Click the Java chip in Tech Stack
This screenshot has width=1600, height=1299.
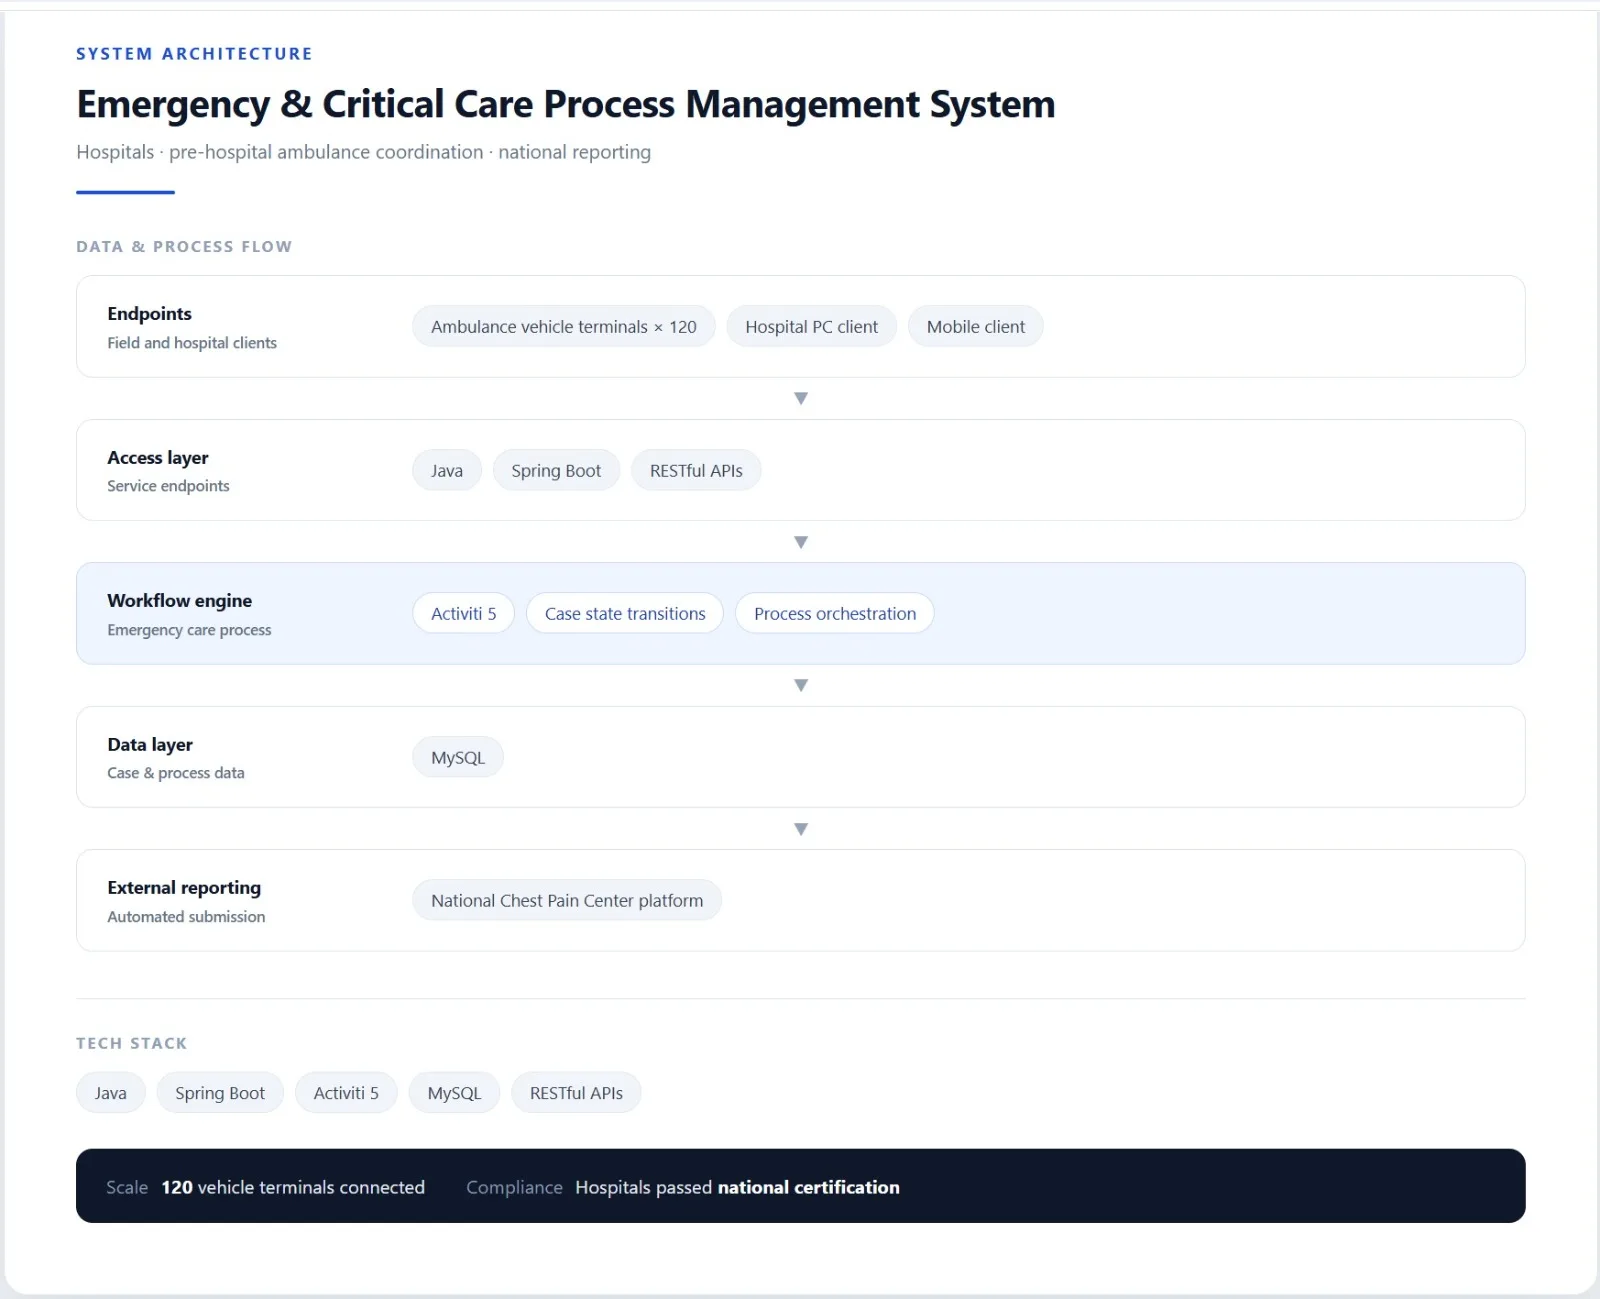coord(111,1093)
